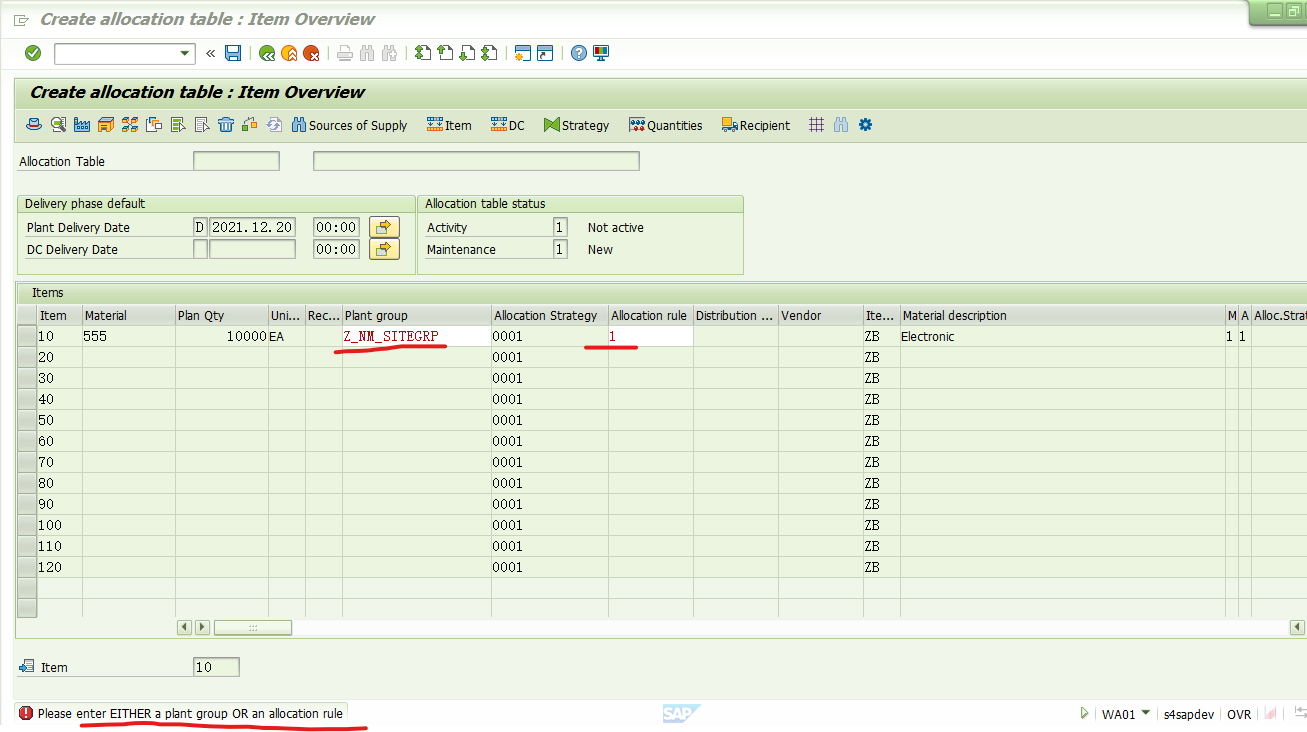
Task: Click the arrow button beside Plant Delivery Date
Action: [384, 227]
